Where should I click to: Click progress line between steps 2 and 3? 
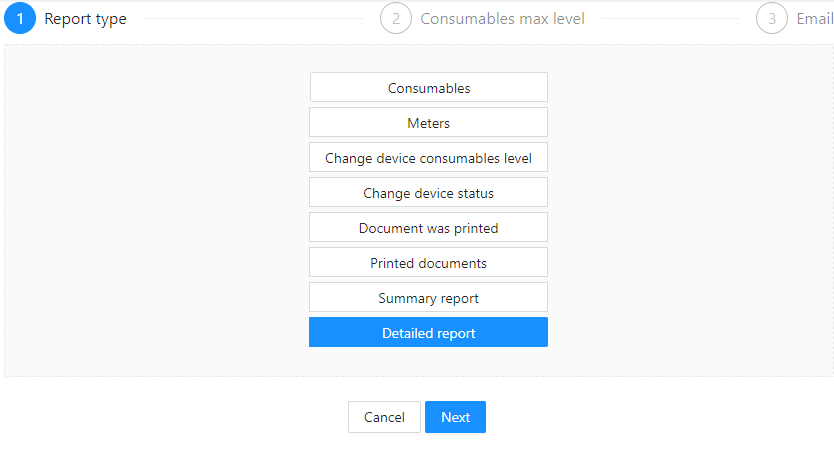click(x=671, y=19)
